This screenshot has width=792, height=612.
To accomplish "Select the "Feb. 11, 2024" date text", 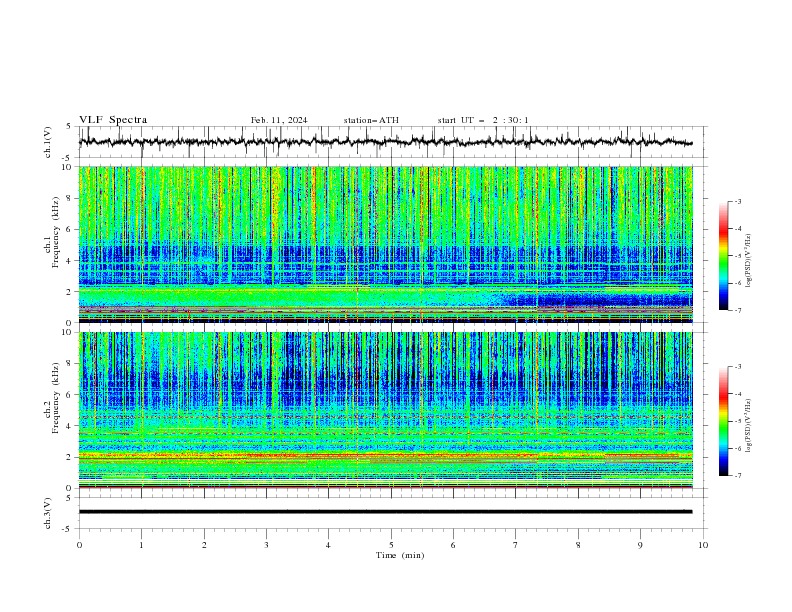I will pos(279,120).
